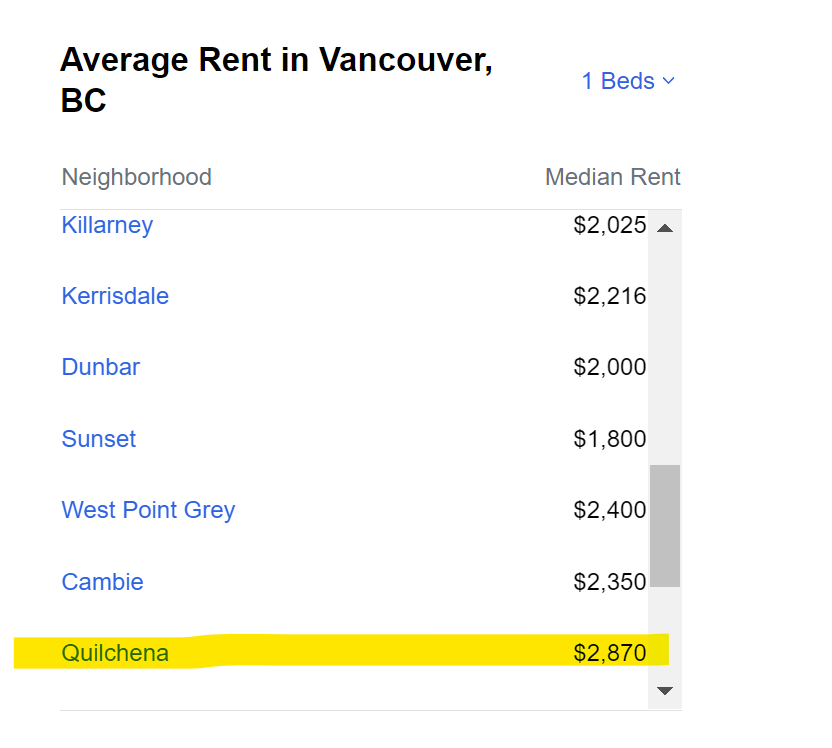Click the Average Rent in Vancouver heading
This screenshot has width=832, height=748.
pos(276,80)
